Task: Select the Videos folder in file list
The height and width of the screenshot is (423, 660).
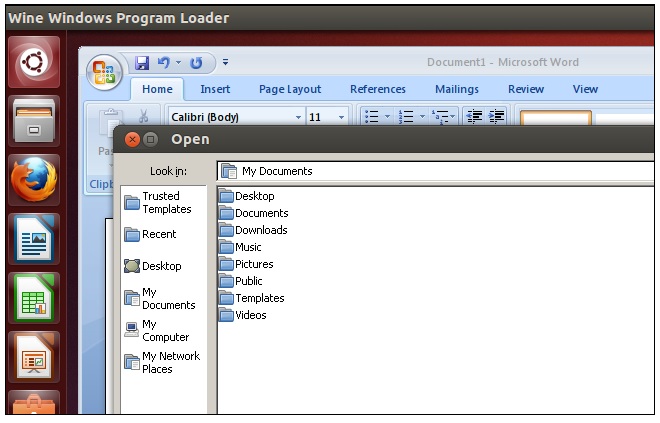Action: click(x=243, y=315)
